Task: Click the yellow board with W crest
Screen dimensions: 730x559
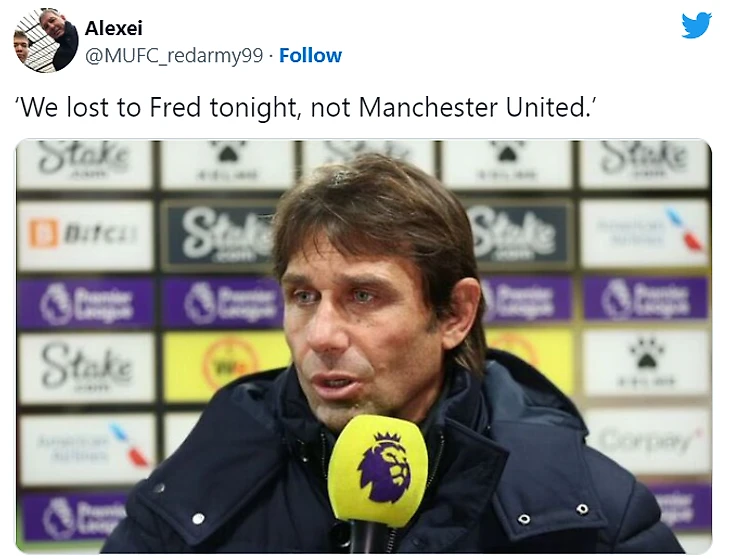Action: [228, 363]
